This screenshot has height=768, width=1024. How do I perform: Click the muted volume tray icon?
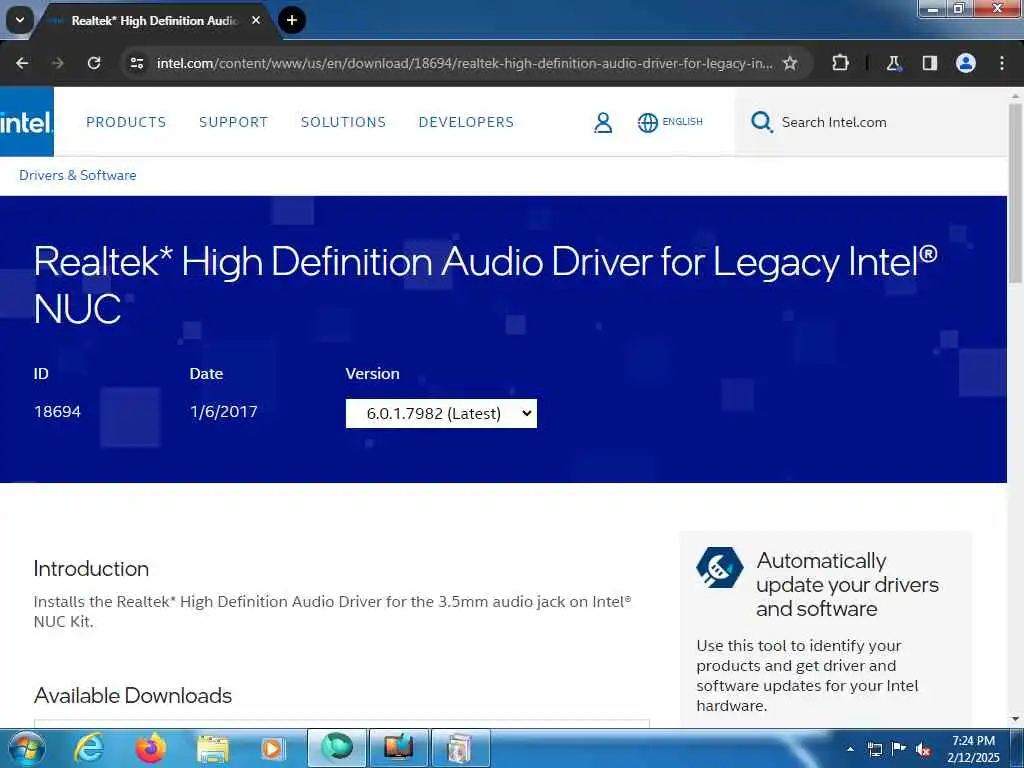click(923, 750)
